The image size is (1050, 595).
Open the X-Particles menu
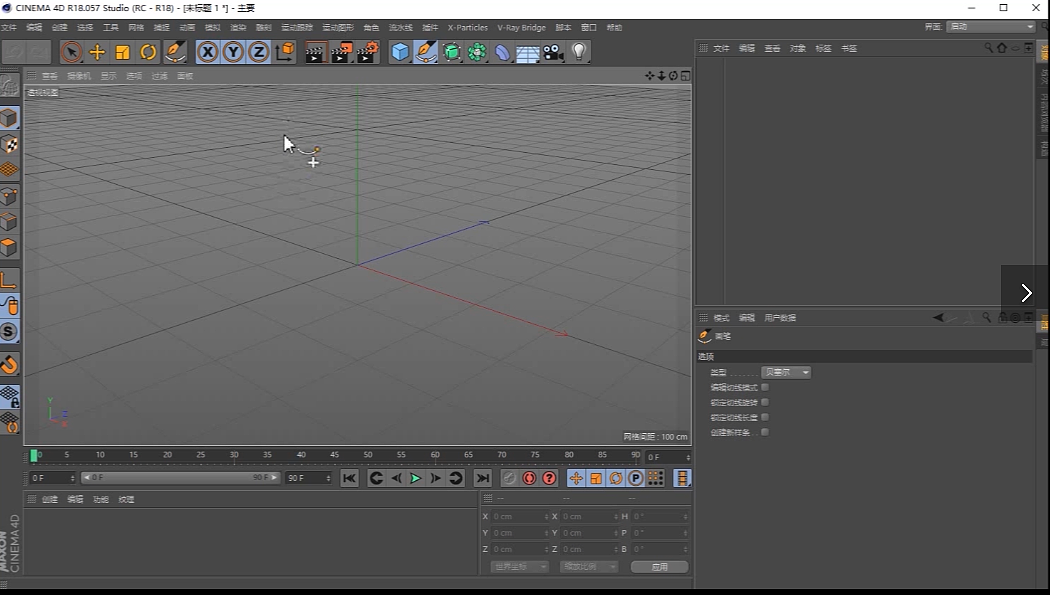467,27
